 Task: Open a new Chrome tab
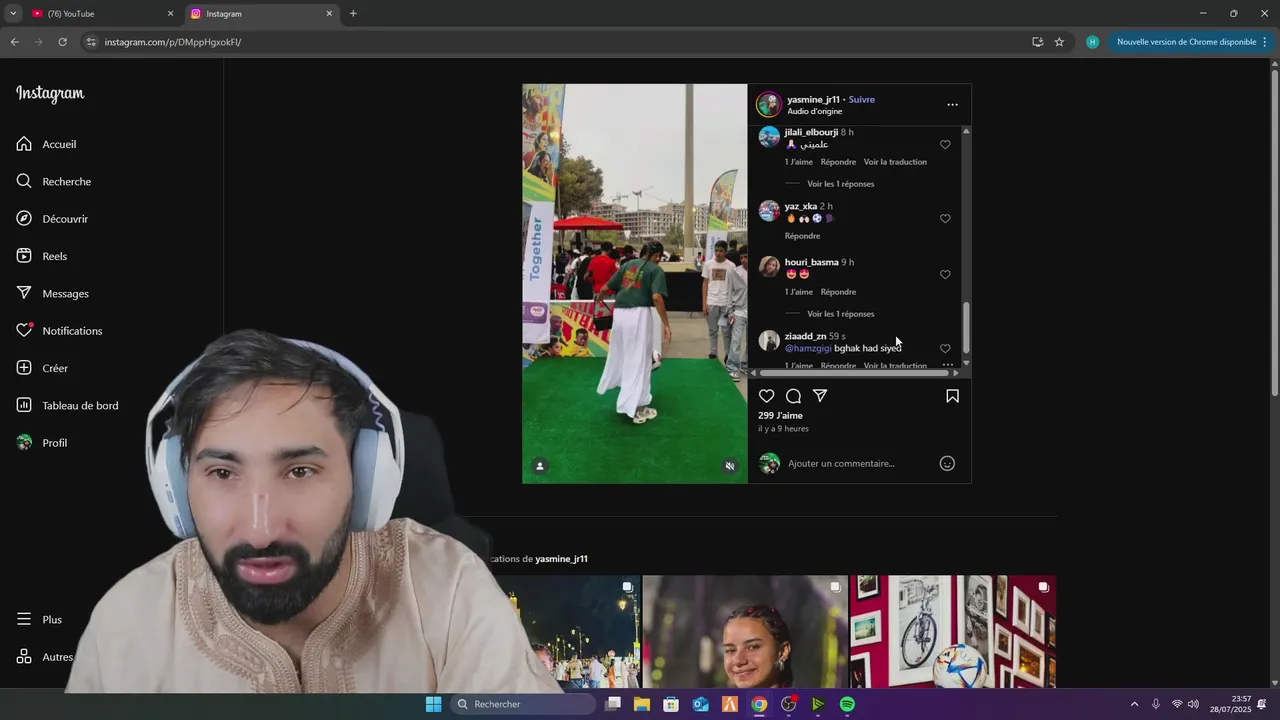(353, 14)
